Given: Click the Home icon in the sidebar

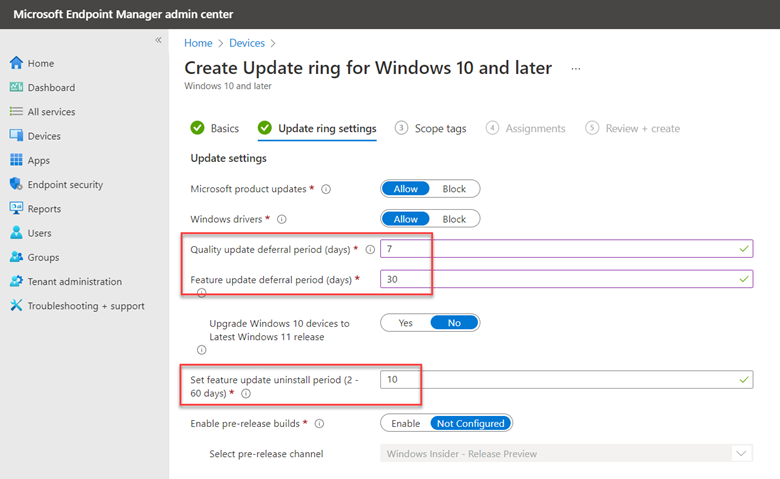Looking at the screenshot, I should point(16,63).
